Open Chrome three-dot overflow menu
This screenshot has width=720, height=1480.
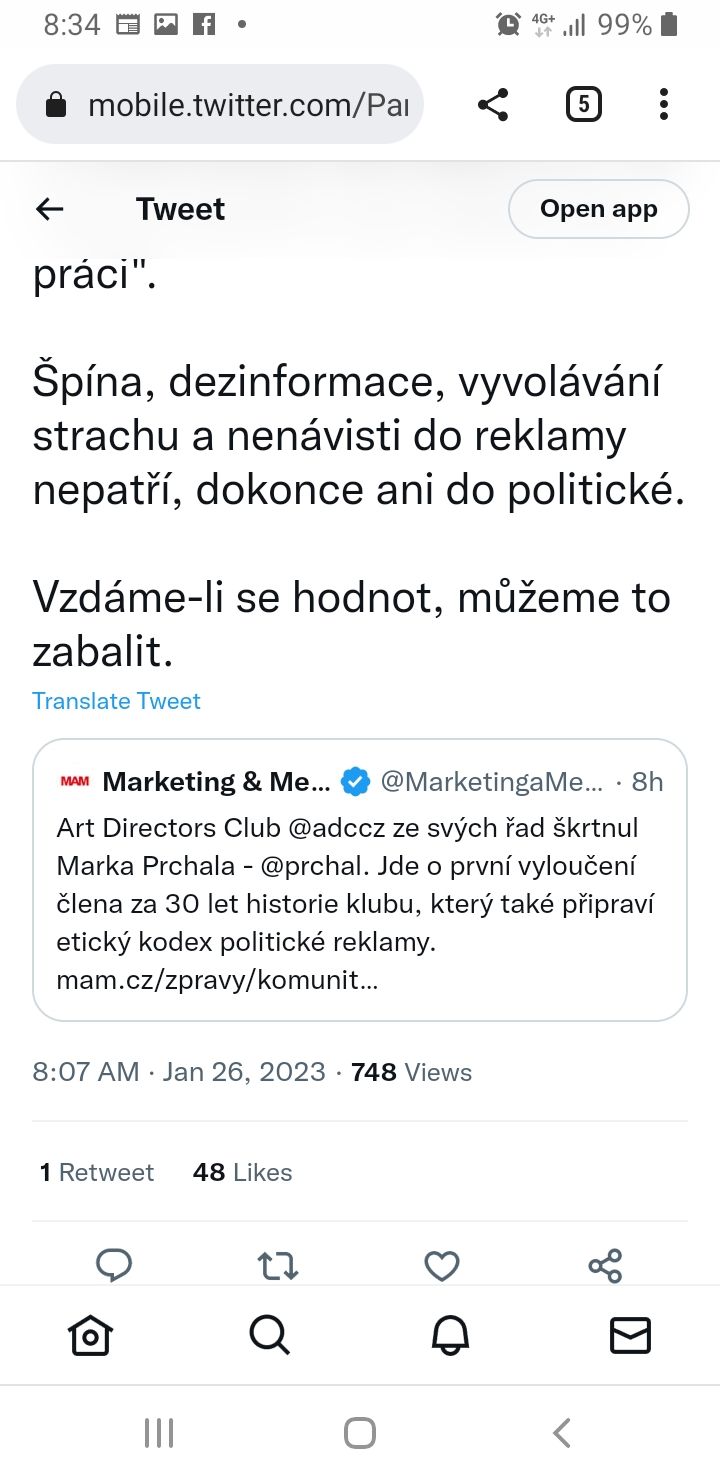point(664,104)
